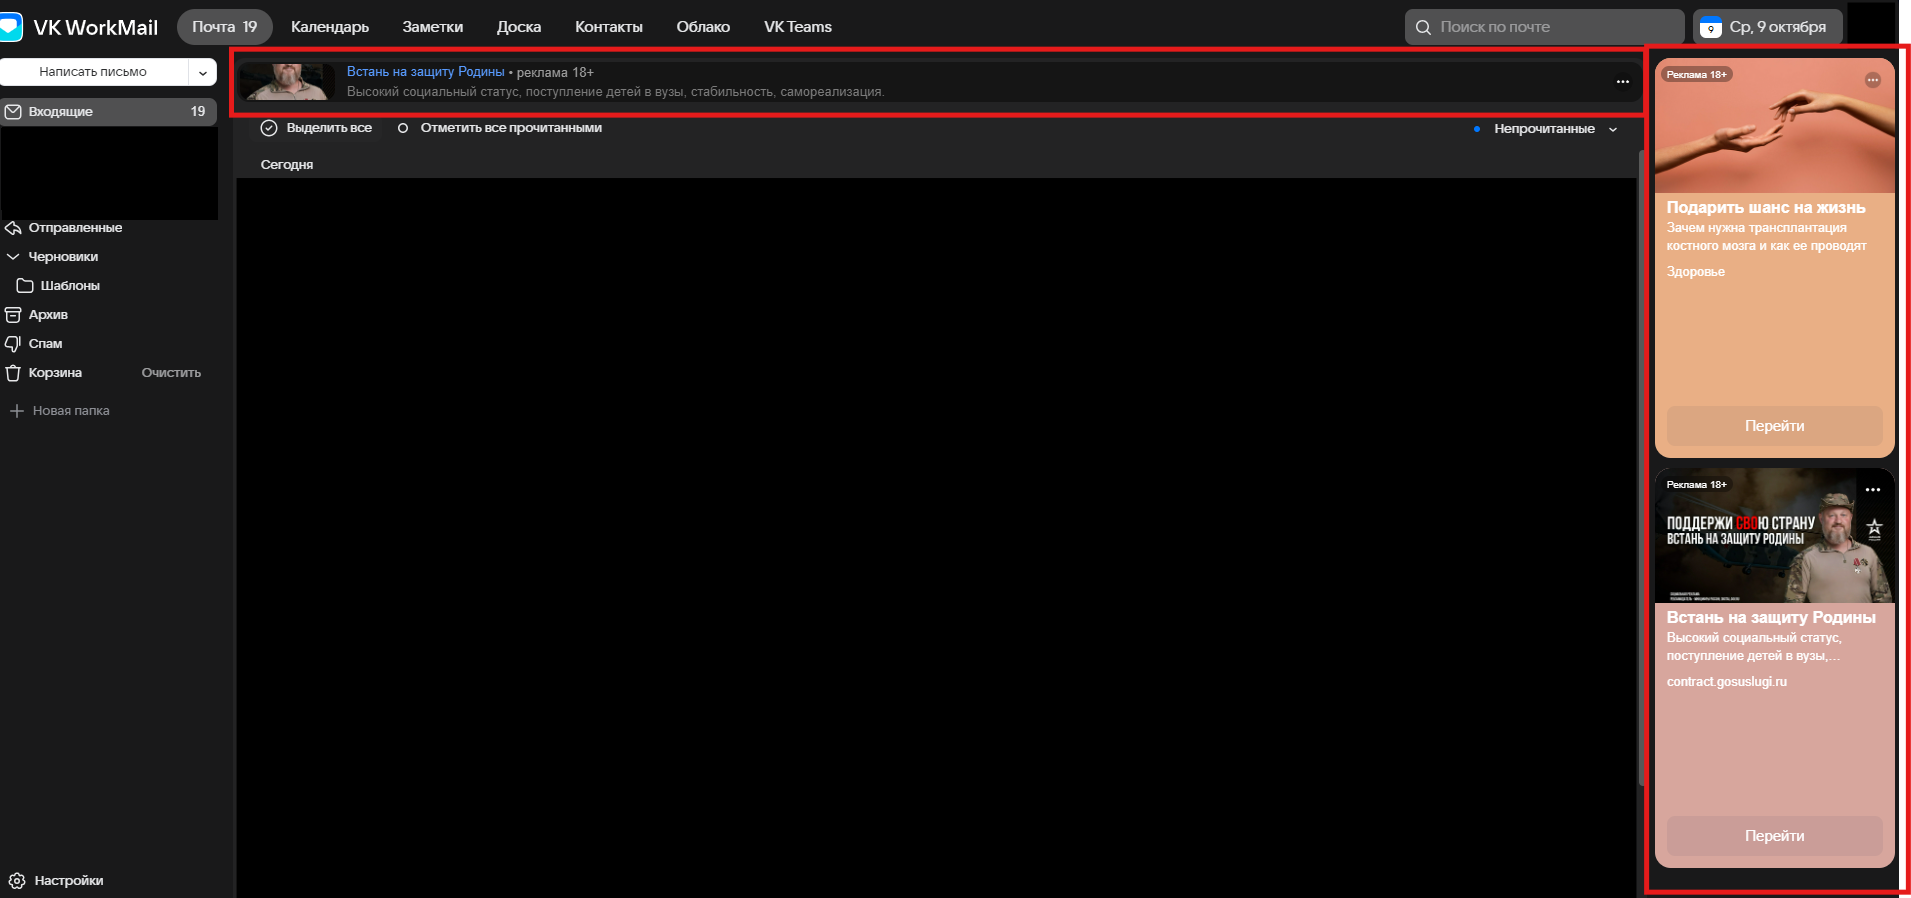This screenshot has height=898, width=1911.
Task: Click Написать письмо button
Action: [x=93, y=72]
